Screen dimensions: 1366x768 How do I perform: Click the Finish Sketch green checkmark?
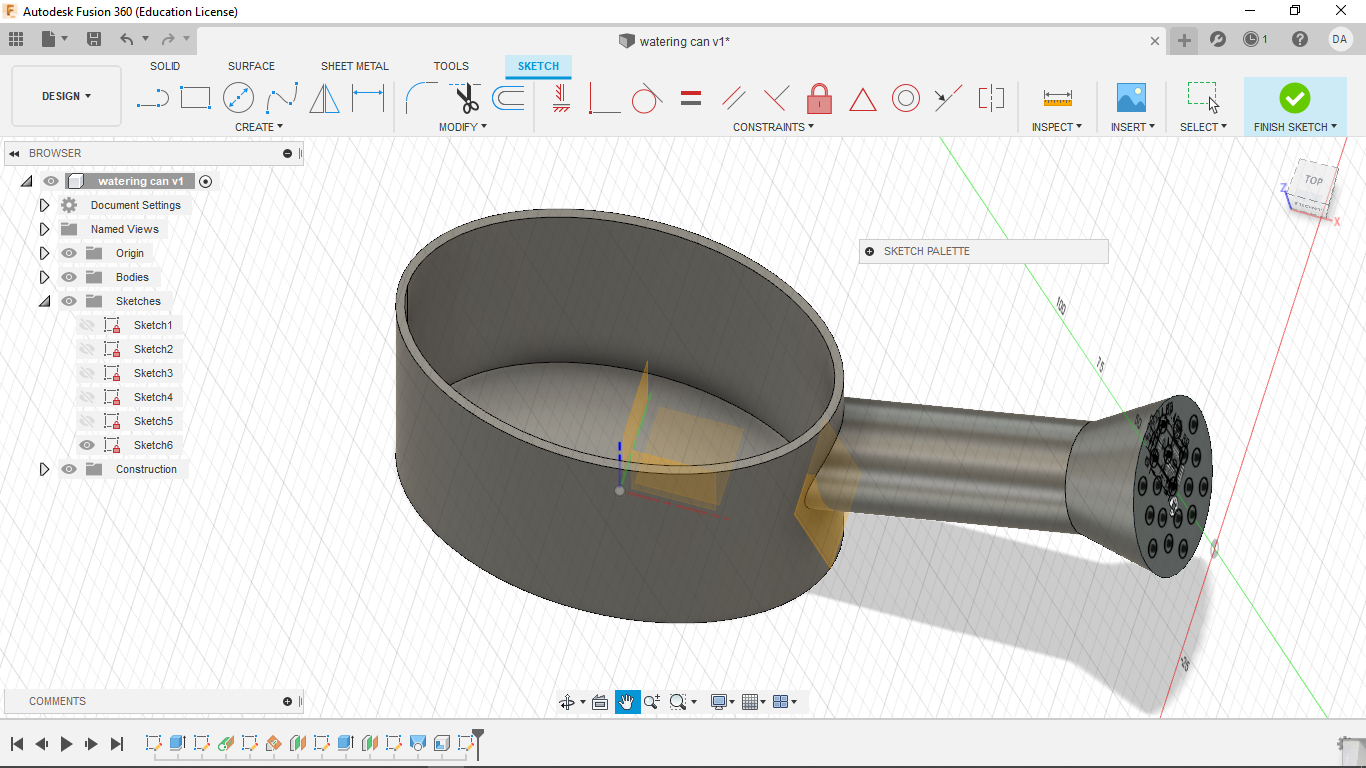[x=1294, y=98]
